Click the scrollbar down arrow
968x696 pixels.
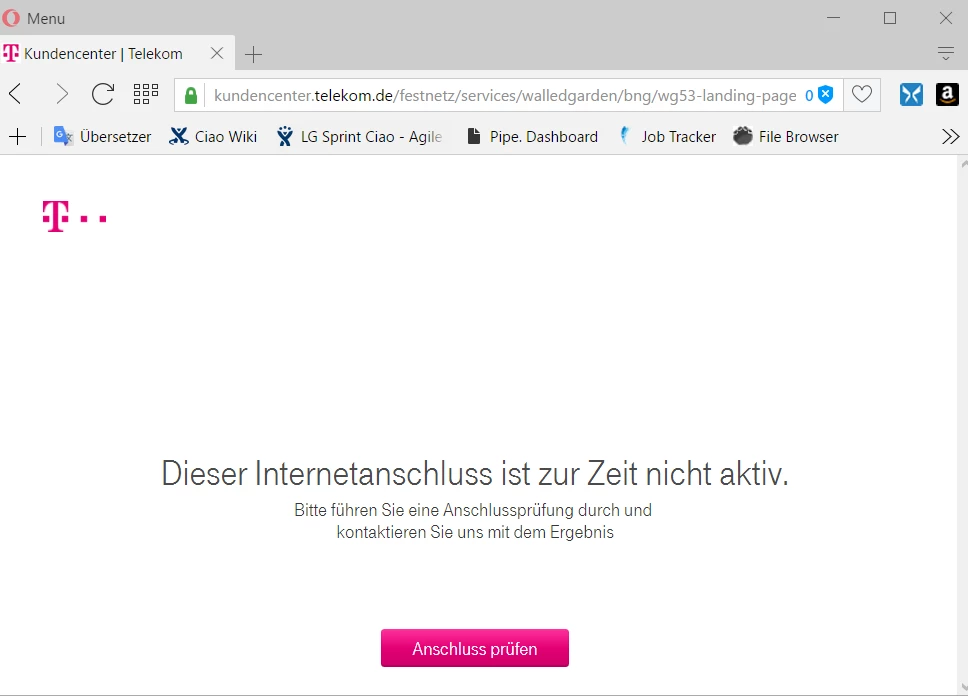(964, 687)
